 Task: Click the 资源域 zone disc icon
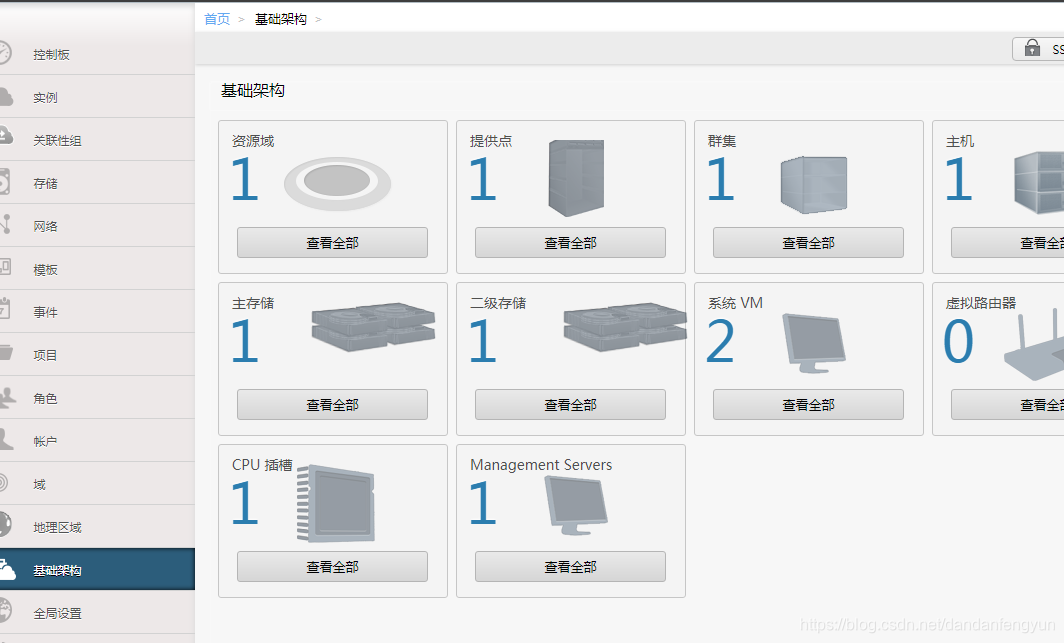click(x=337, y=182)
